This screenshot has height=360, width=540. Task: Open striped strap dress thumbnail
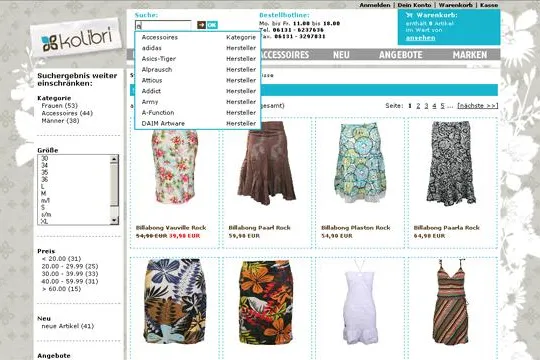tap(451, 302)
